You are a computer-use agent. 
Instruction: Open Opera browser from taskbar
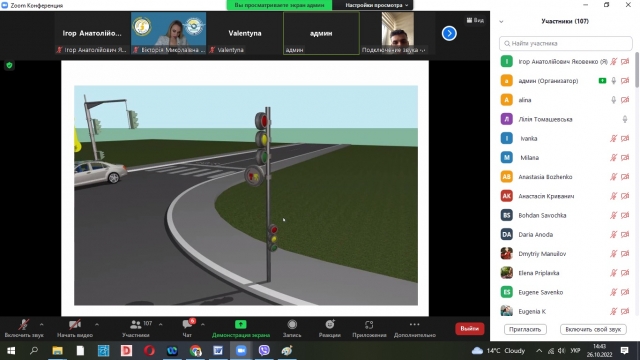coord(149,351)
